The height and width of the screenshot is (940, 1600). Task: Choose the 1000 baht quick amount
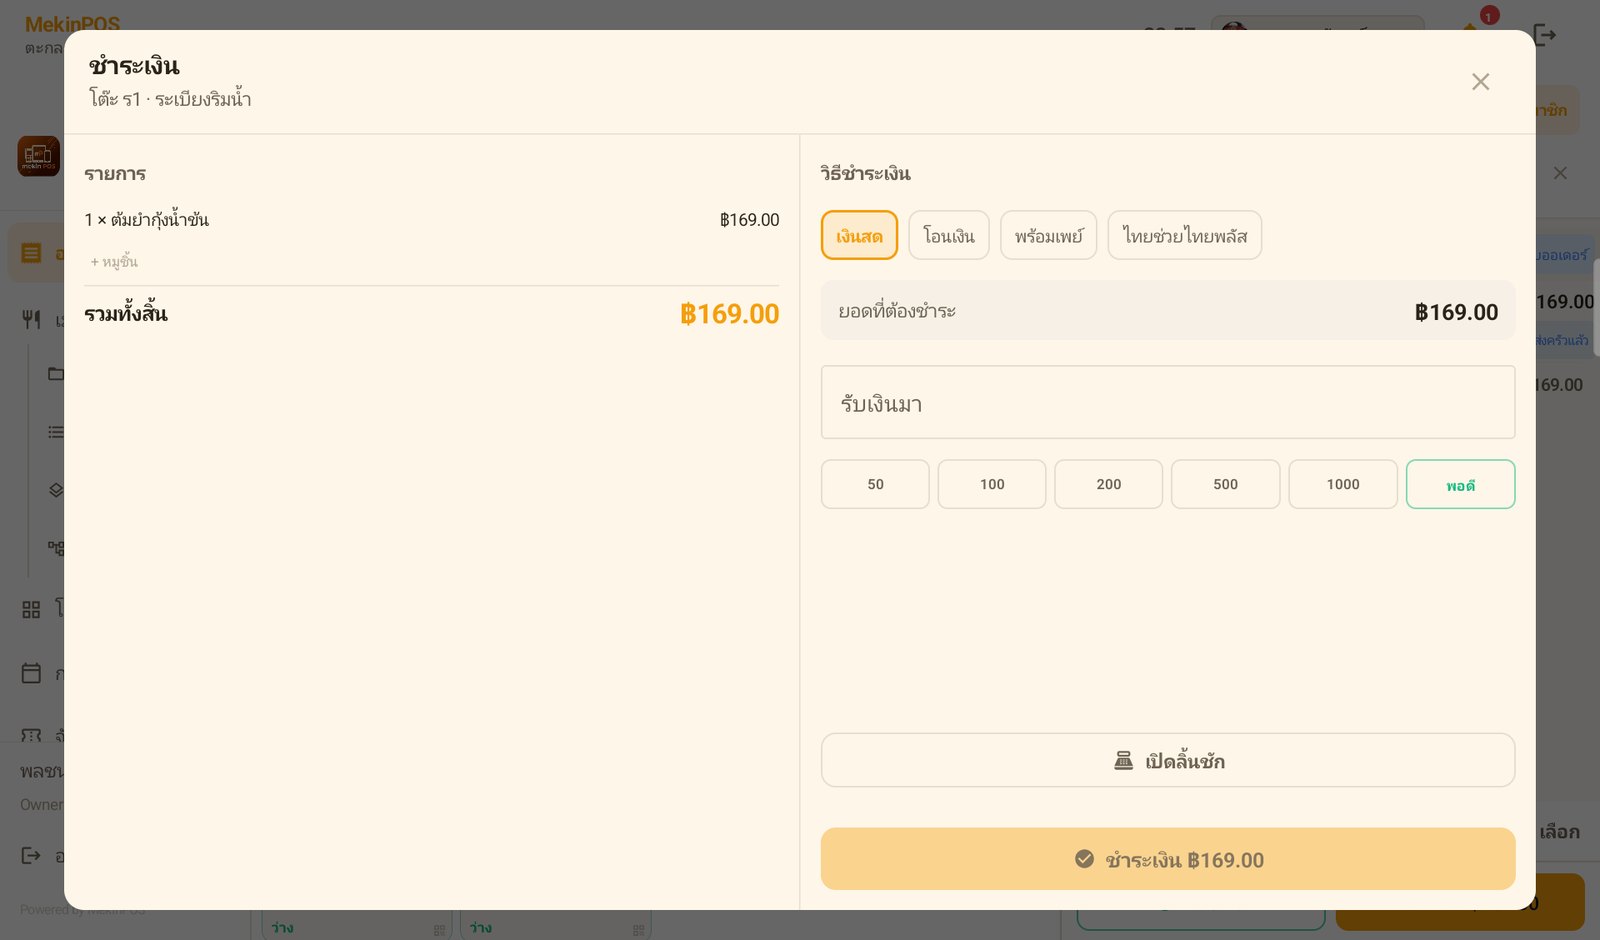coord(1343,484)
